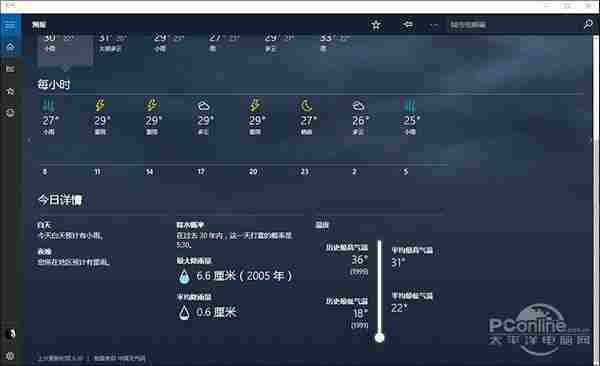Image resolution: width=600 pixels, height=366 pixels.
Task: Open the hamburger navigation menu
Action: click(10, 25)
